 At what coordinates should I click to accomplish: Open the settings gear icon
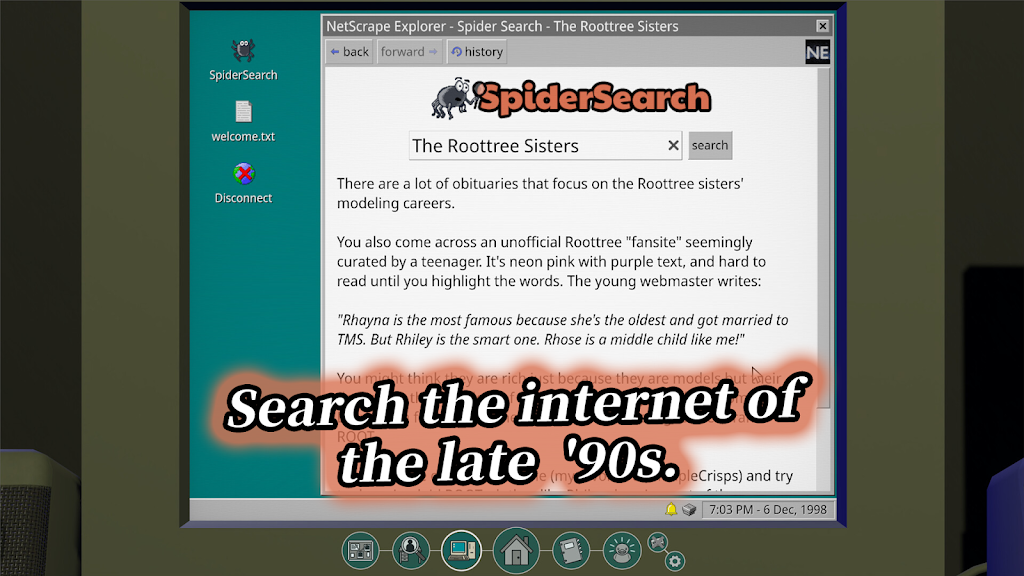point(675,561)
